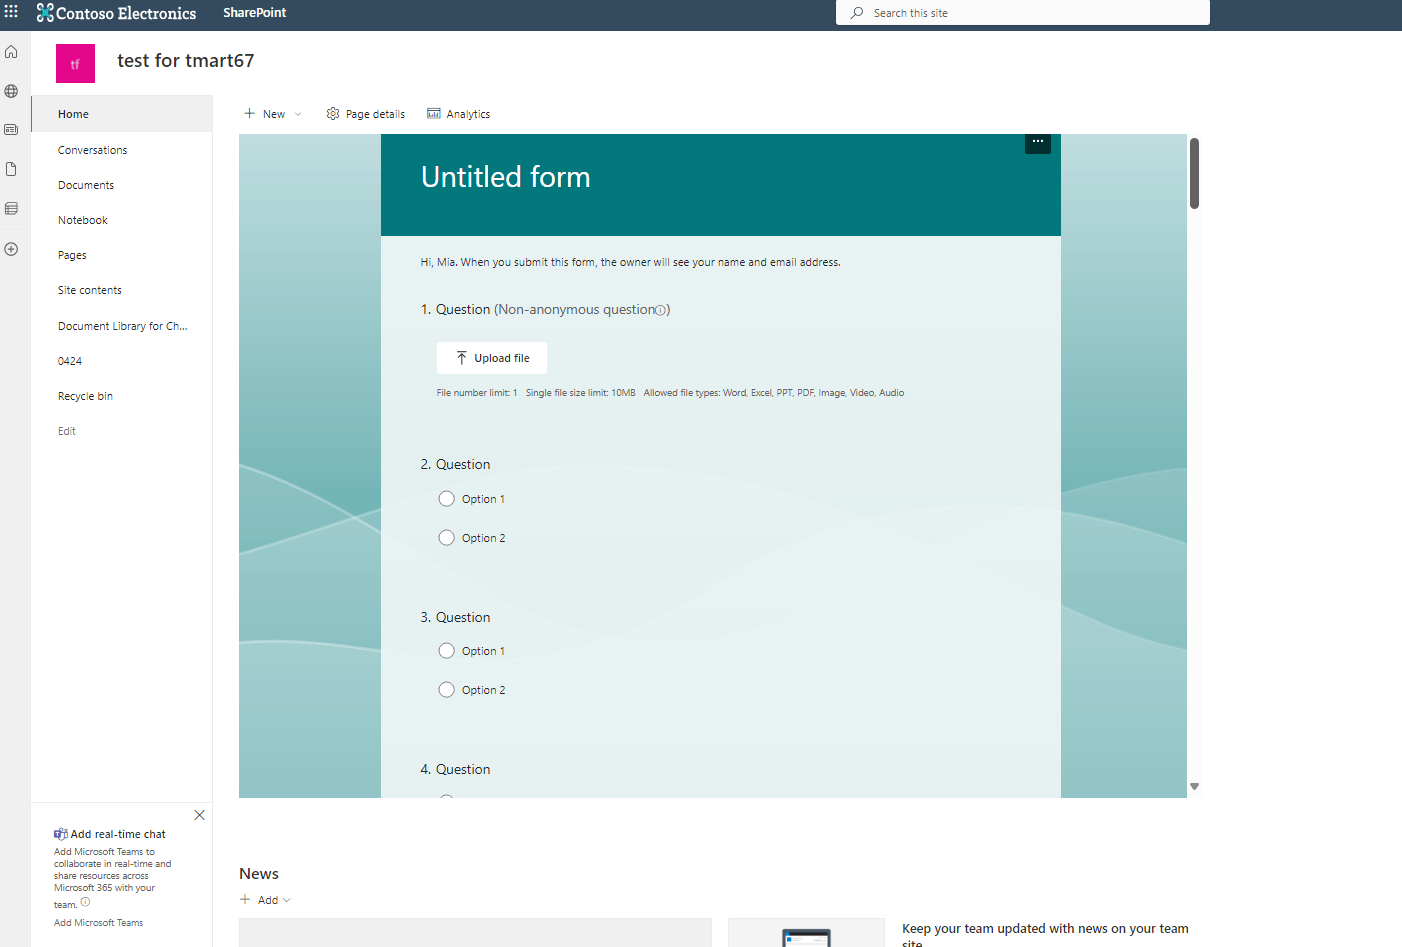Select Option 1 for Question 3
Image resolution: width=1402 pixels, height=947 pixels.
(447, 651)
